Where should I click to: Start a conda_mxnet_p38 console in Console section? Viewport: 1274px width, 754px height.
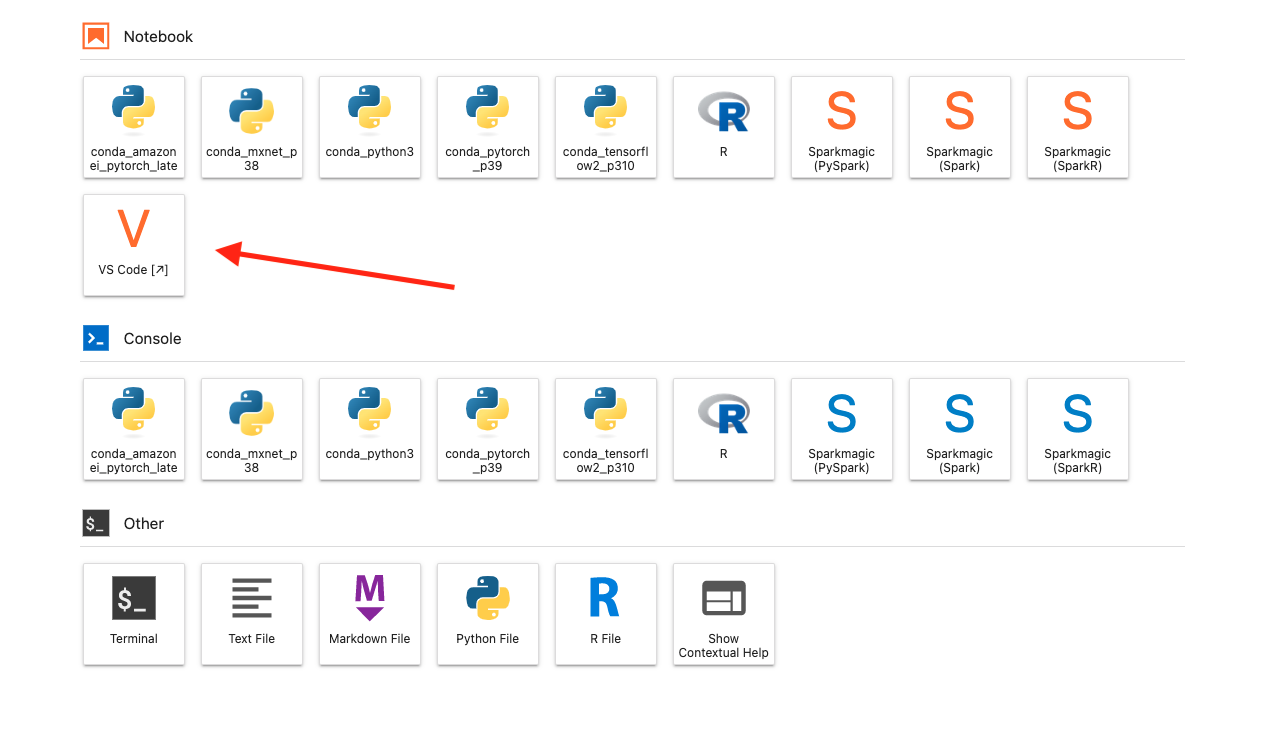tap(252, 429)
